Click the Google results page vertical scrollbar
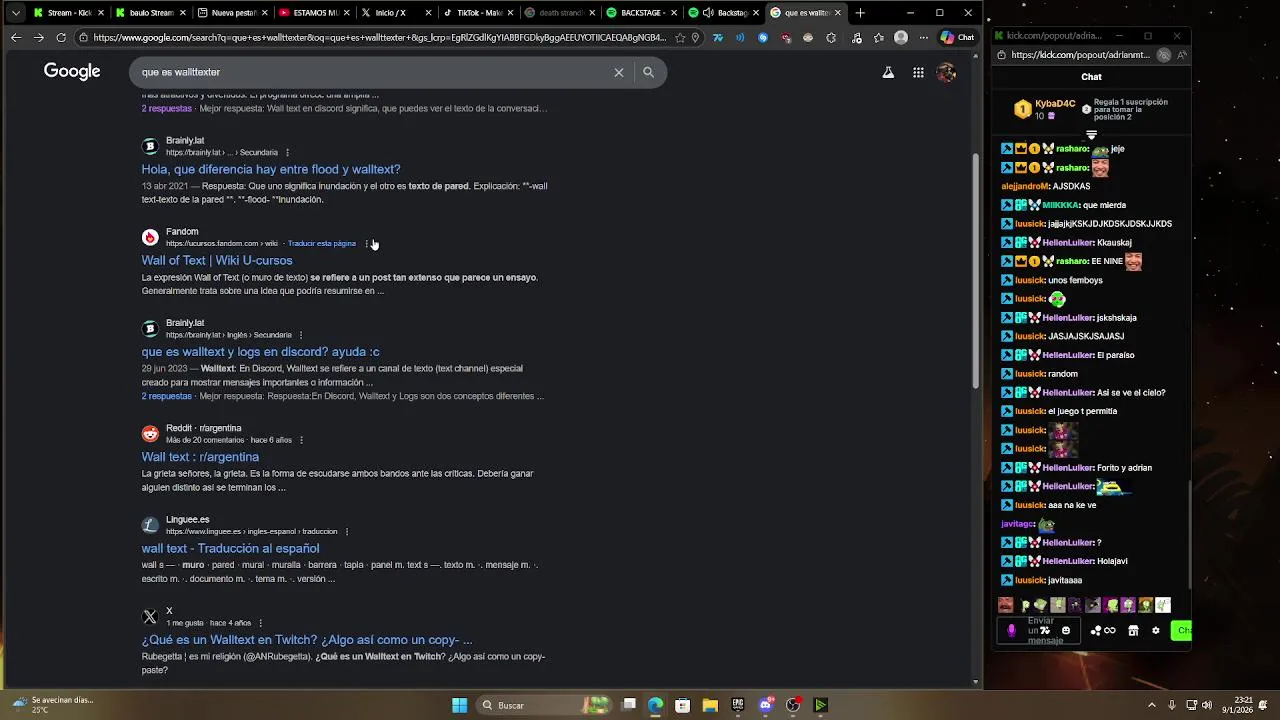This screenshot has height=720, width=1280. click(x=976, y=270)
